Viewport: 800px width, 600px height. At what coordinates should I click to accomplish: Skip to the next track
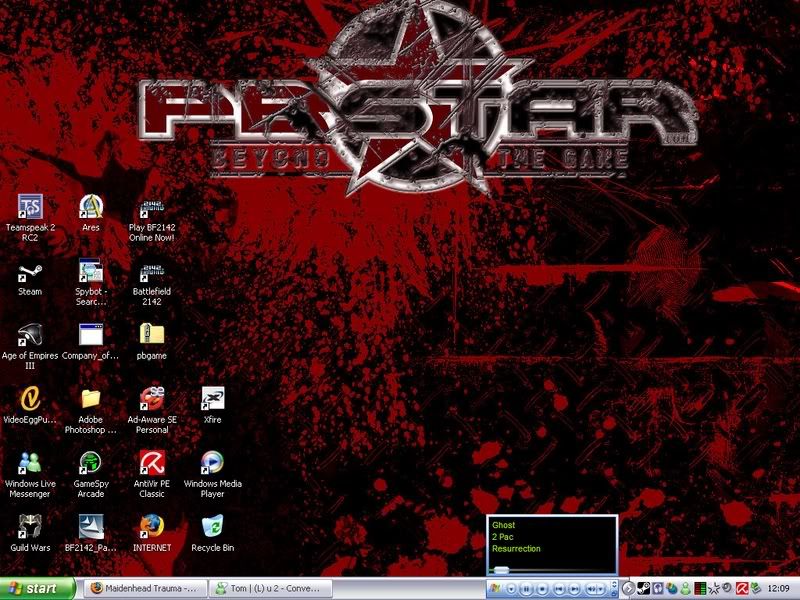[574, 589]
